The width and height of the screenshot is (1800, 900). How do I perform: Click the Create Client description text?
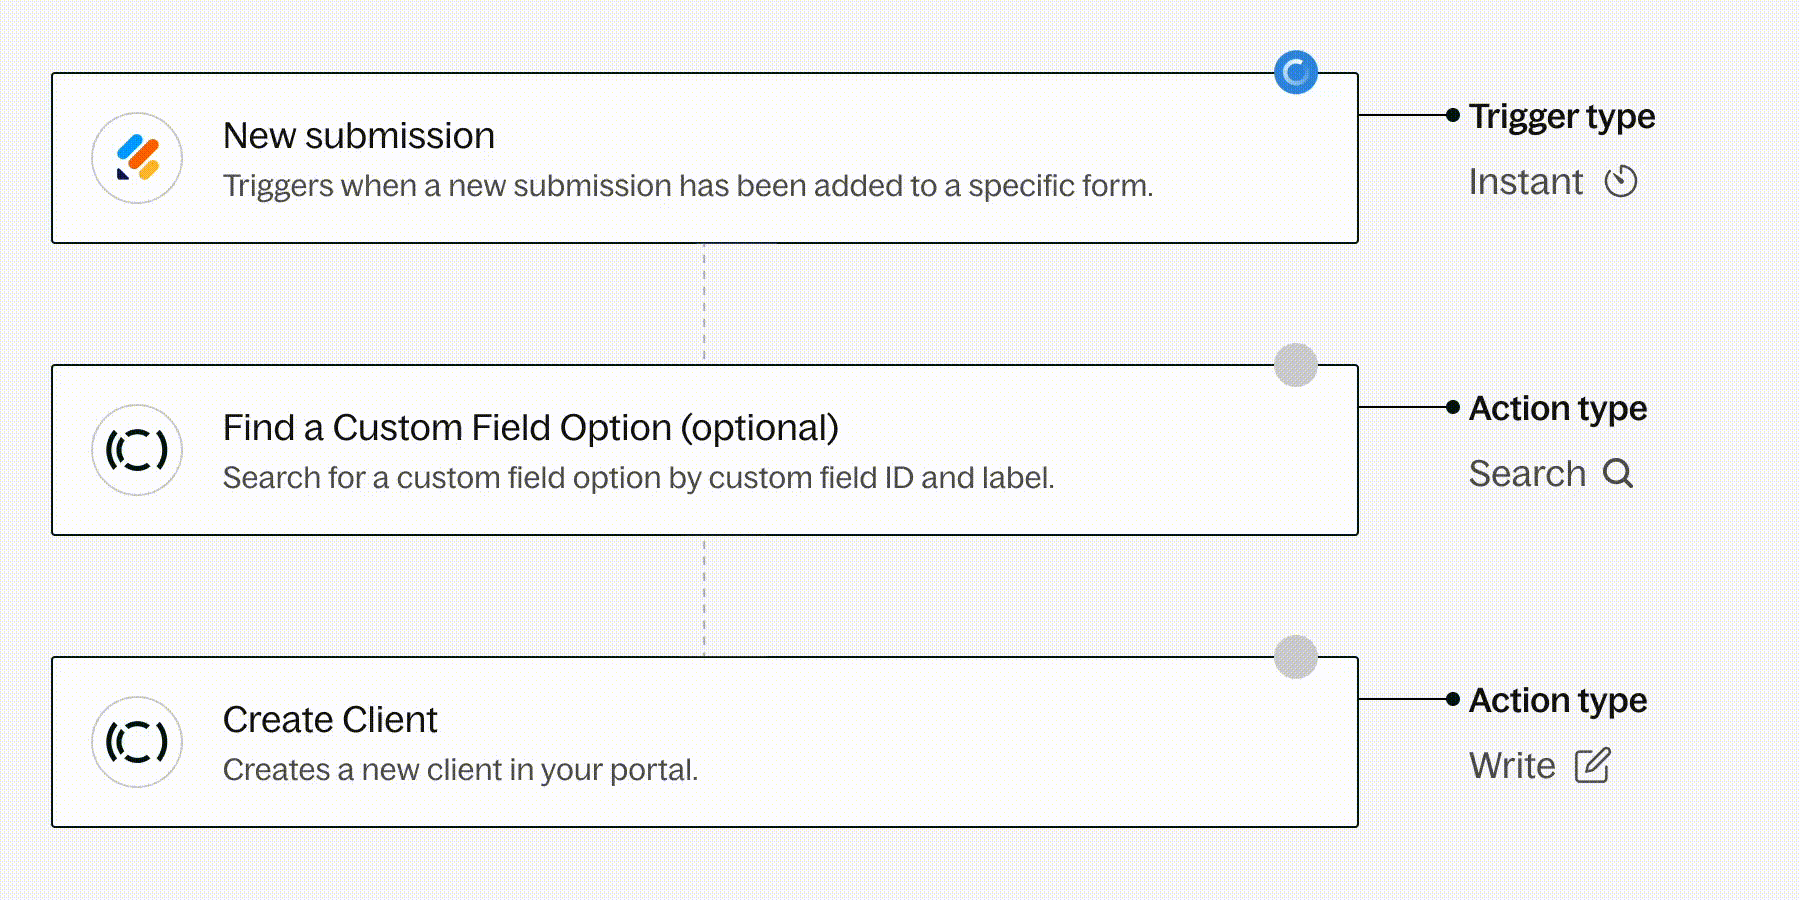[x=460, y=770]
